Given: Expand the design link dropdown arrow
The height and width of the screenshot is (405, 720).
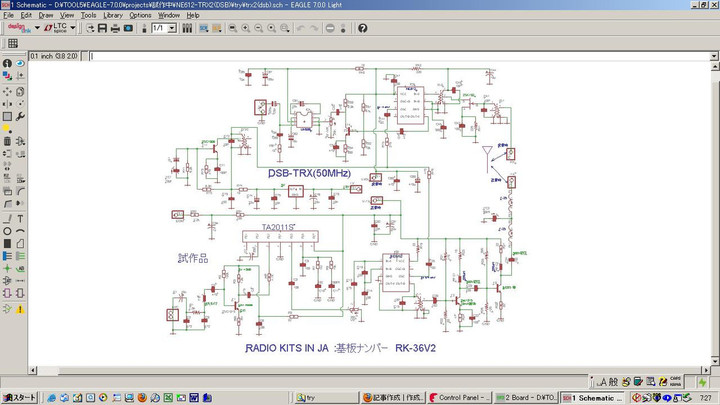Looking at the screenshot, I should coord(37,28).
